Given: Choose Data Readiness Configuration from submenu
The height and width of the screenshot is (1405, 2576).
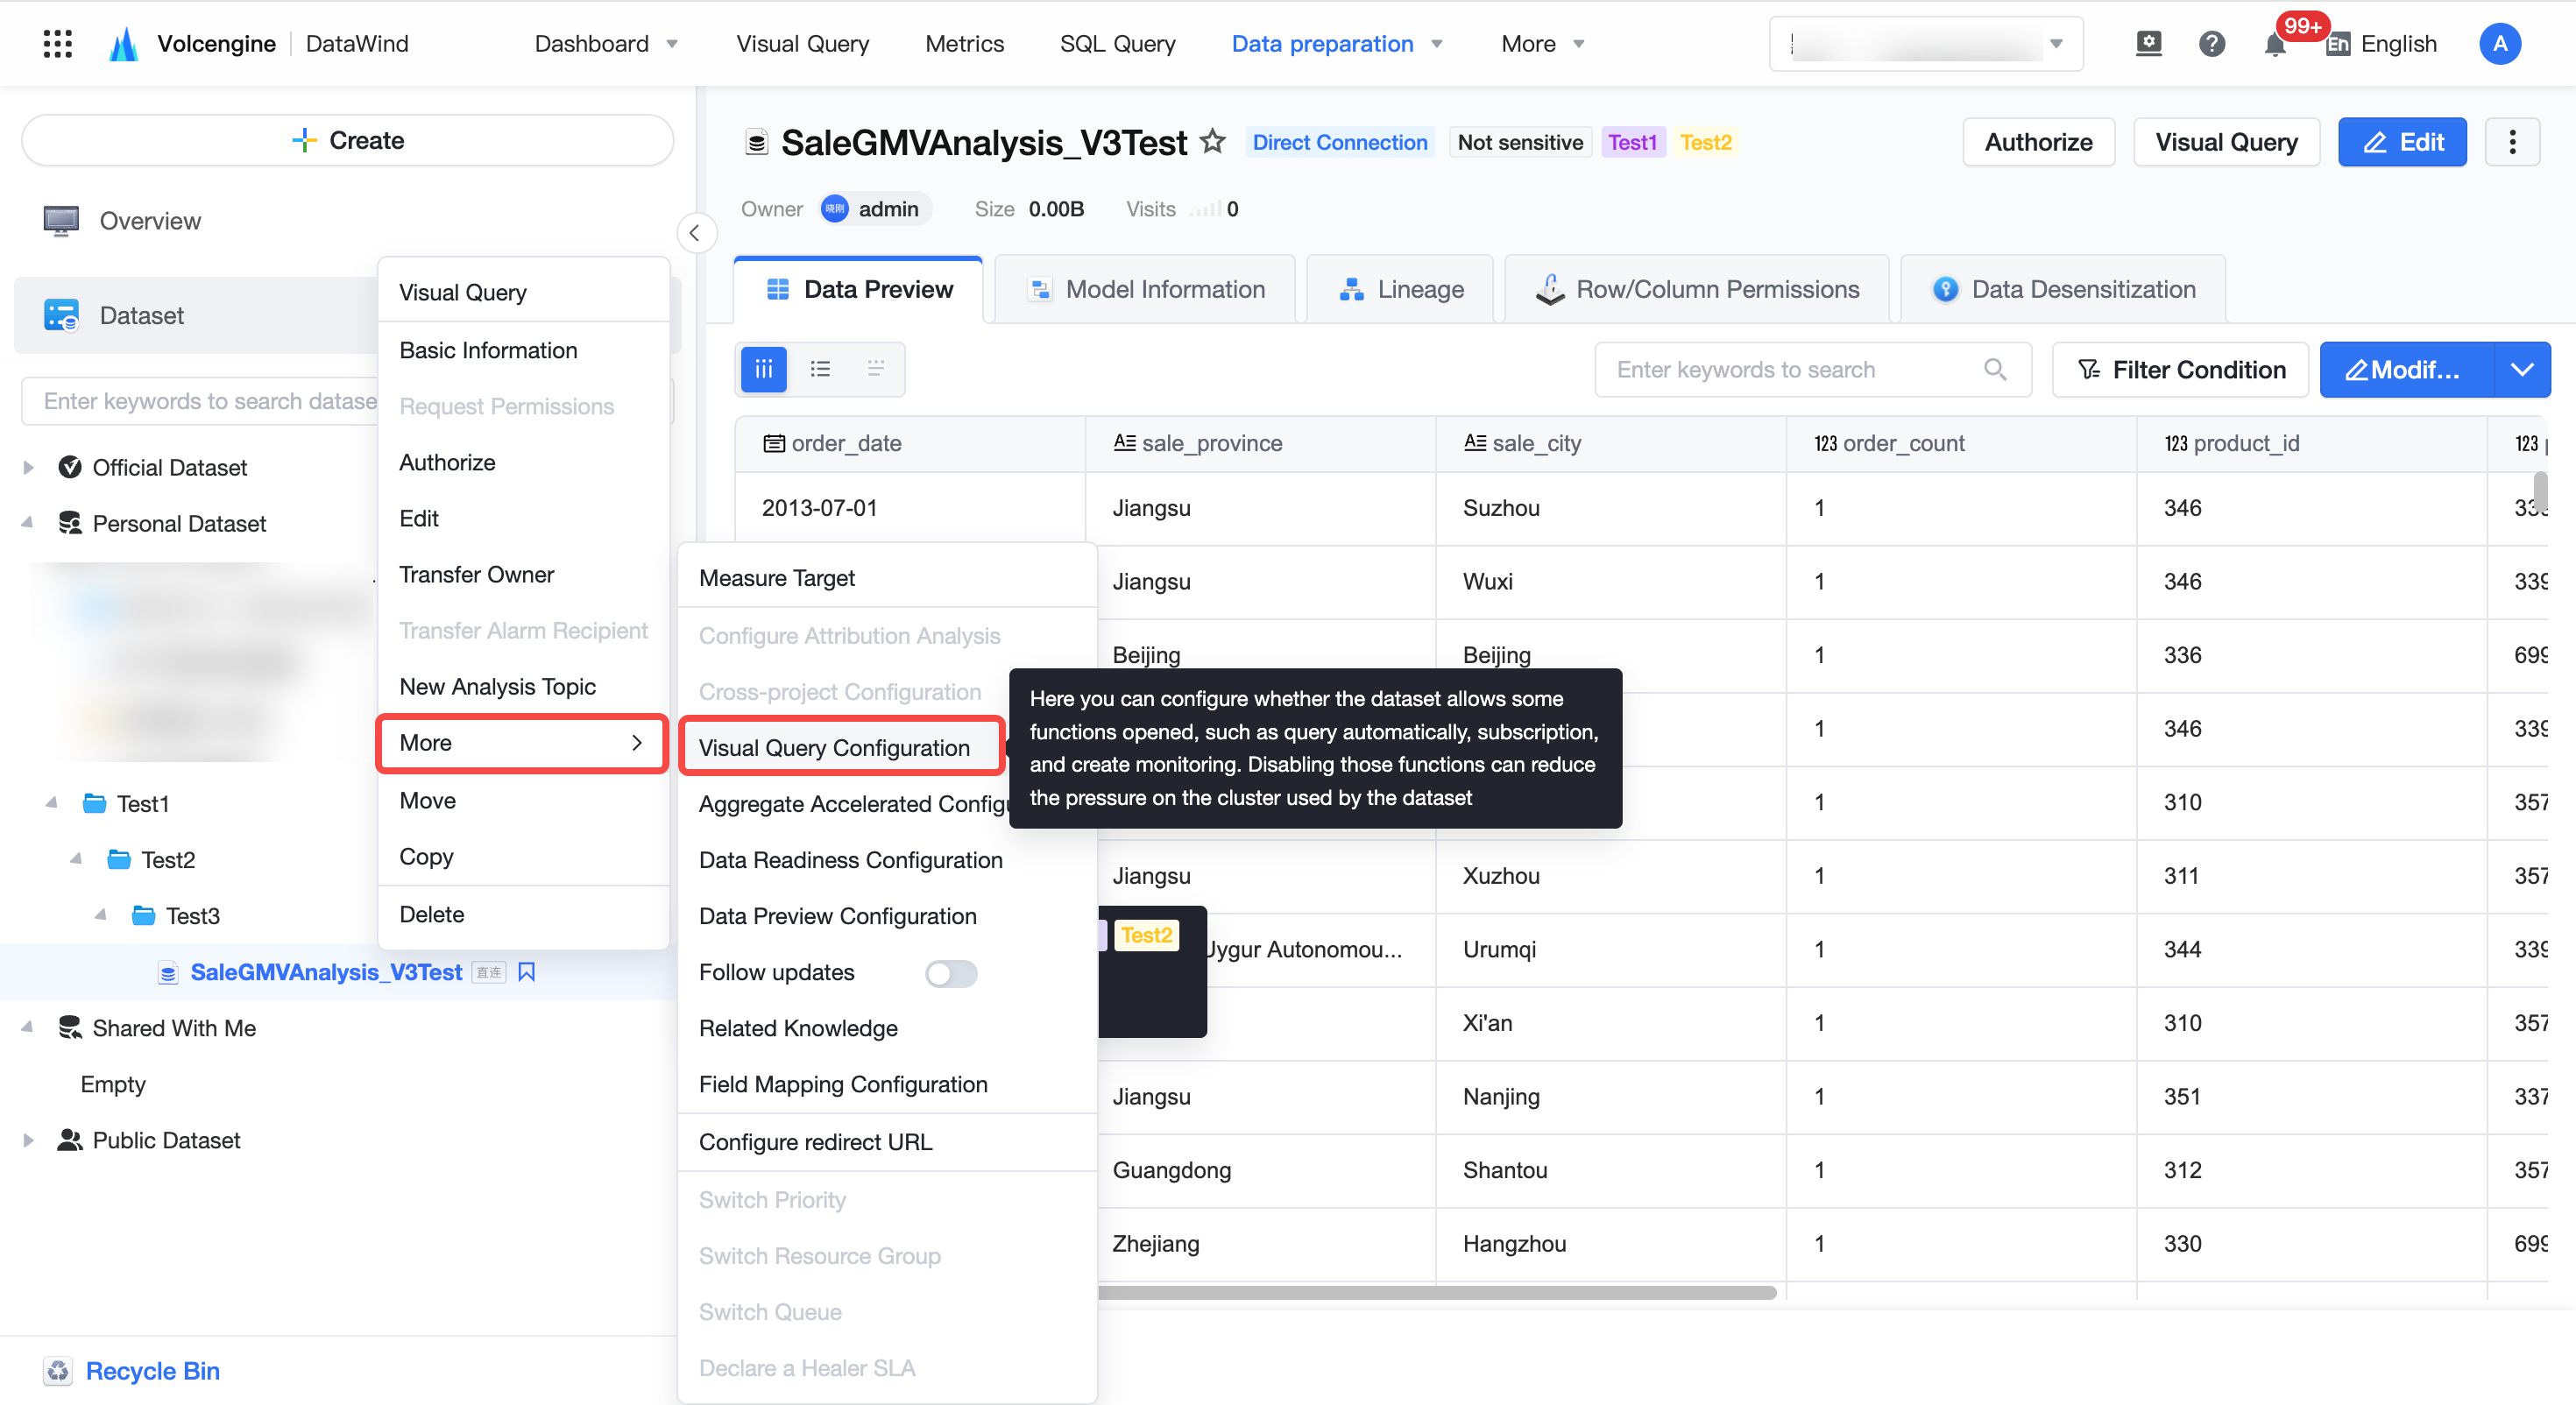Looking at the screenshot, I should coord(850,859).
